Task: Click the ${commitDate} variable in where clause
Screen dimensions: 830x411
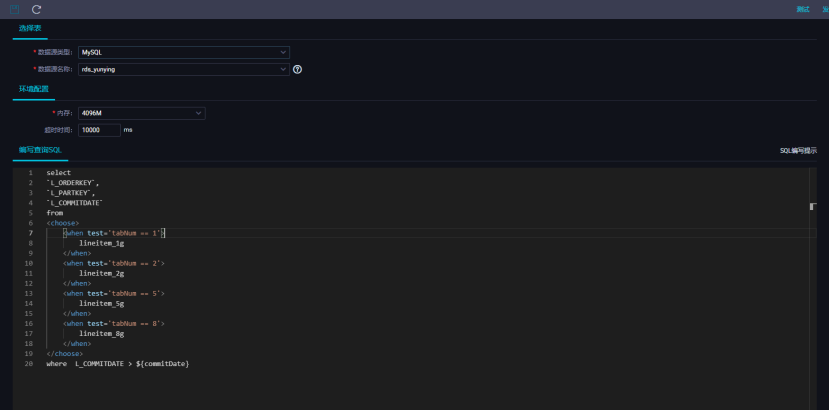Action: pos(163,364)
